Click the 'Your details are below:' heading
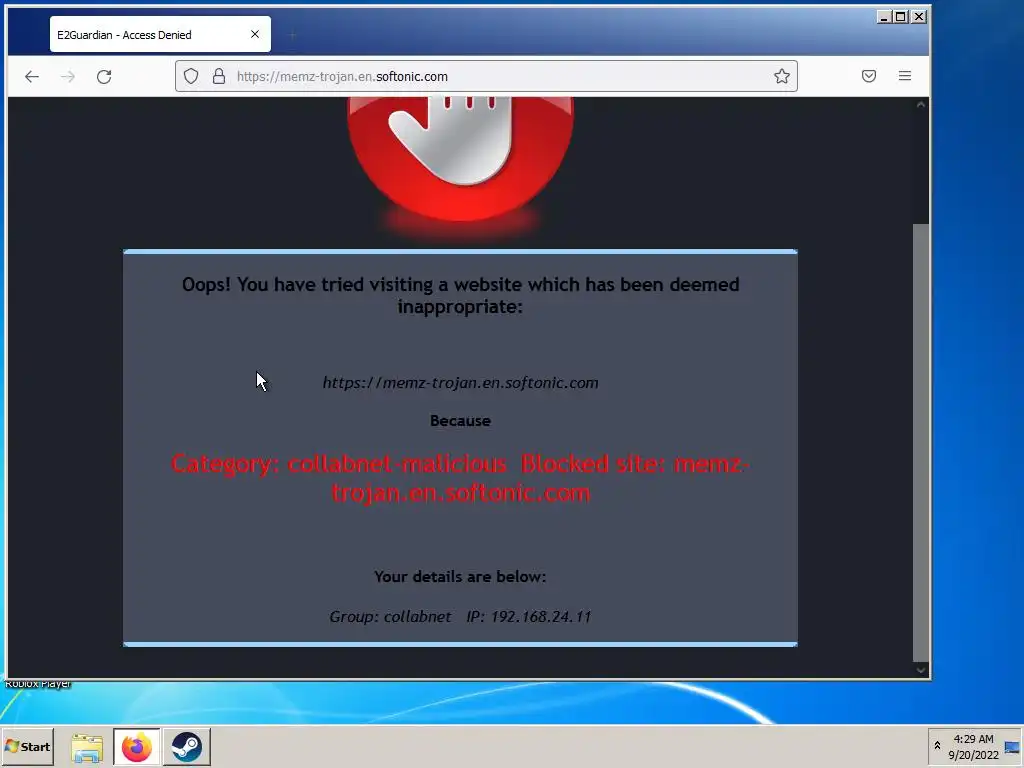Viewport: 1024px width, 768px height. tap(460, 577)
